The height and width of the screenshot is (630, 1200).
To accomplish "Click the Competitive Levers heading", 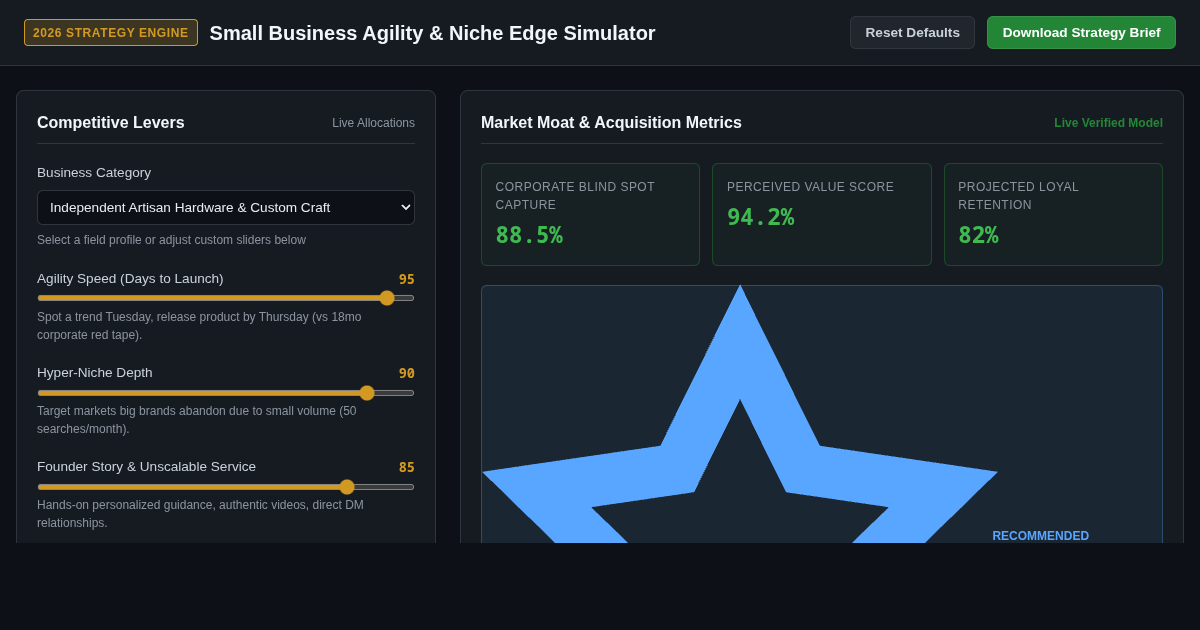I will 111,123.
